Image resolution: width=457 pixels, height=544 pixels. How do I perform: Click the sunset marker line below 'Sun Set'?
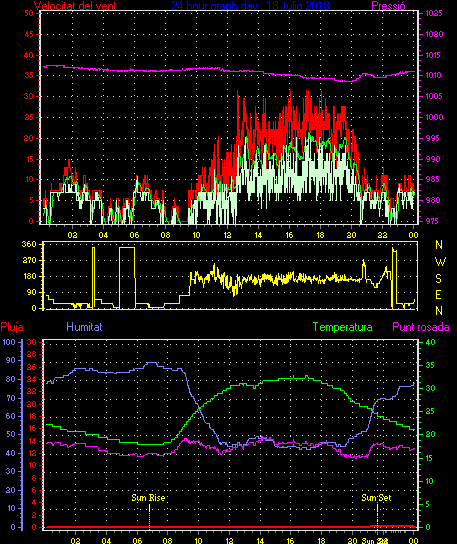click(378, 517)
